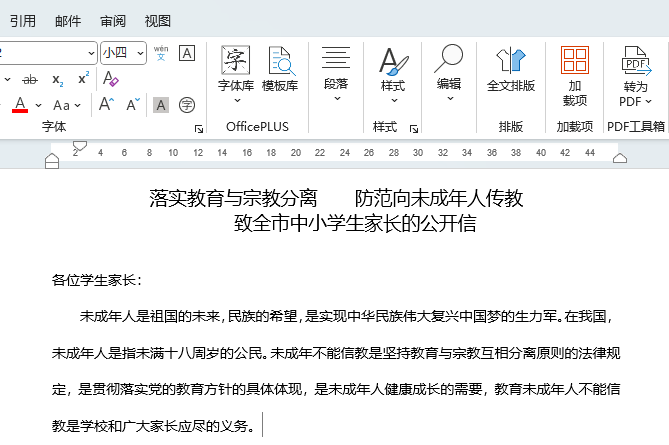The image size is (669, 445).
Task: Decrease font size icon
Action: tap(133, 105)
